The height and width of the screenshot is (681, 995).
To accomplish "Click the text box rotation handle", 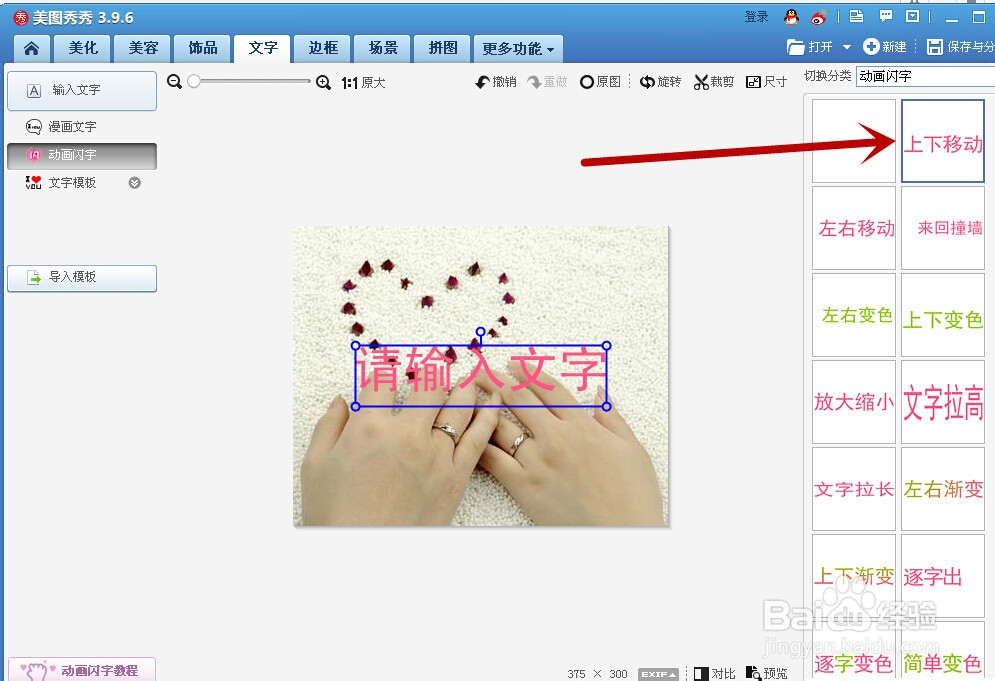I will click(480, 331).
